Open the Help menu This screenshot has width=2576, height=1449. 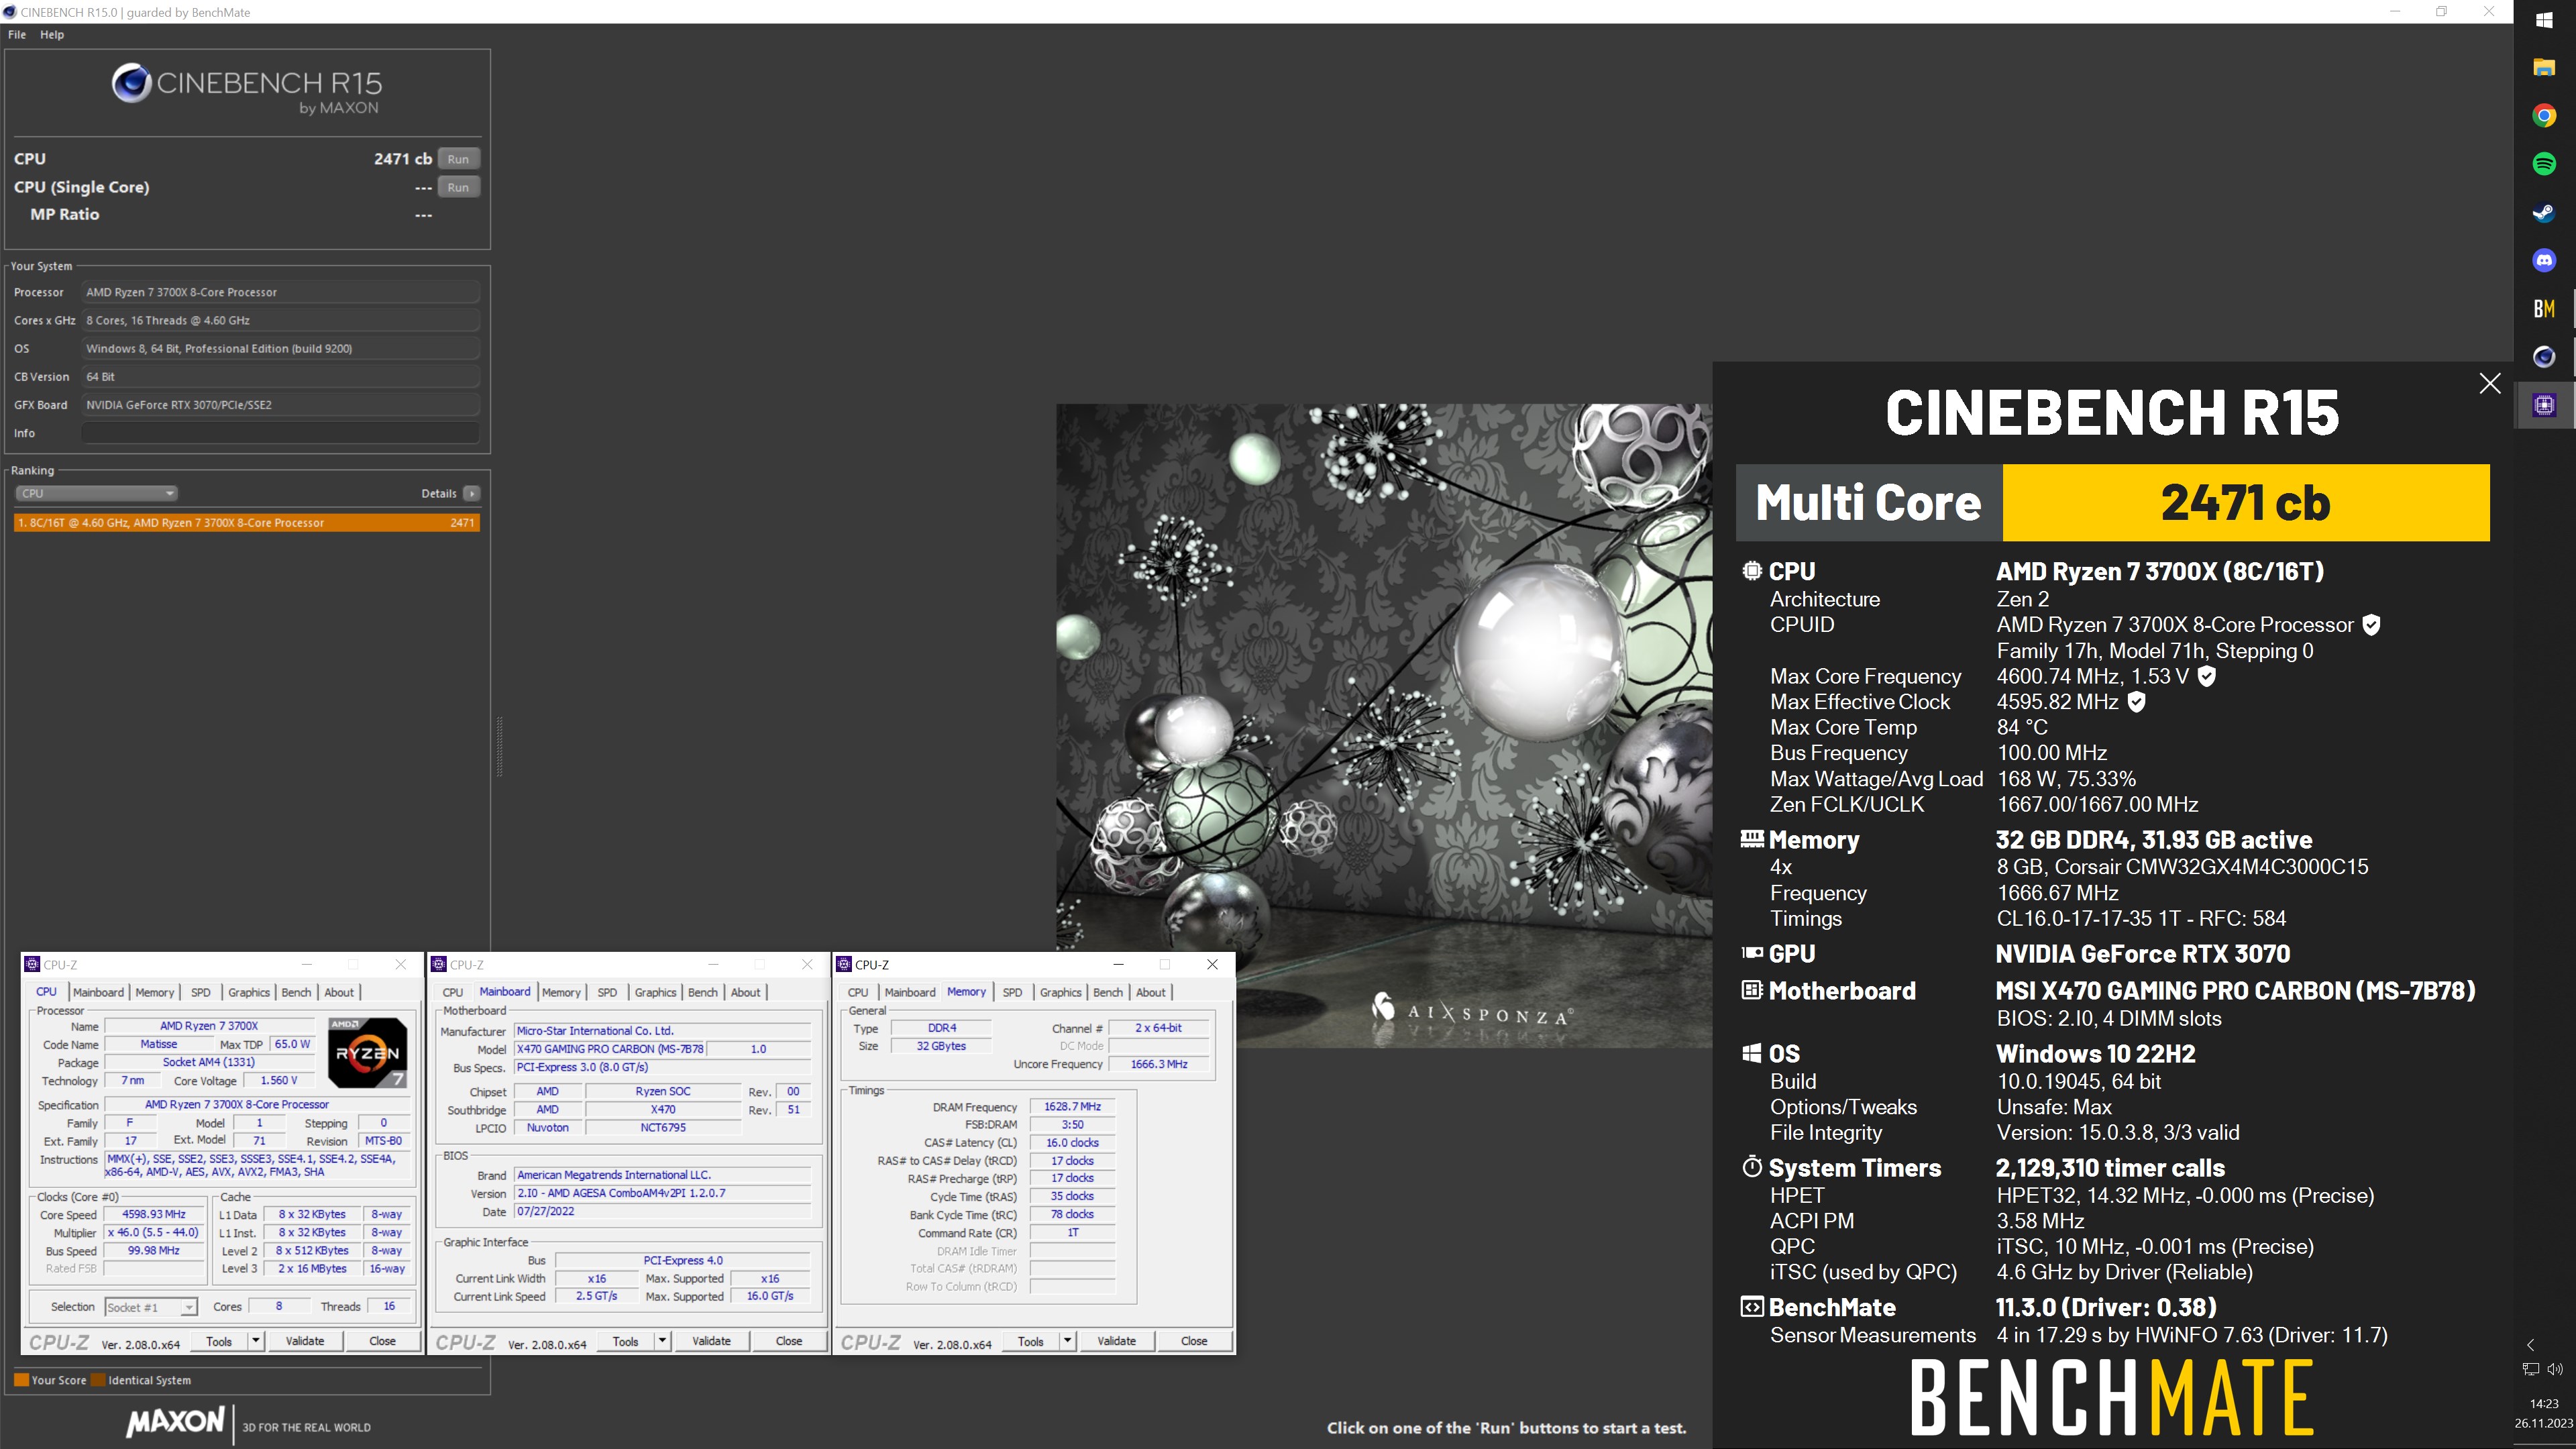pyautogui.click(x=52, y=34)
